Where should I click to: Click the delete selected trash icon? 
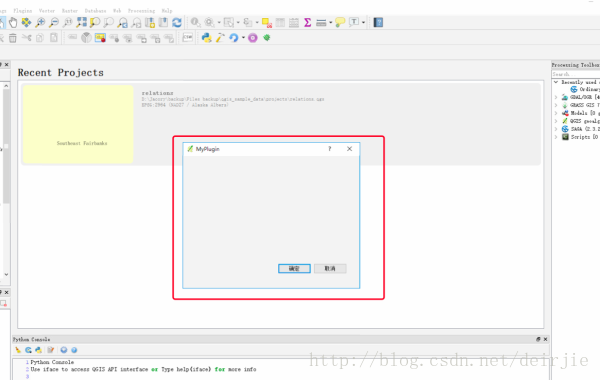click(13, 38)
